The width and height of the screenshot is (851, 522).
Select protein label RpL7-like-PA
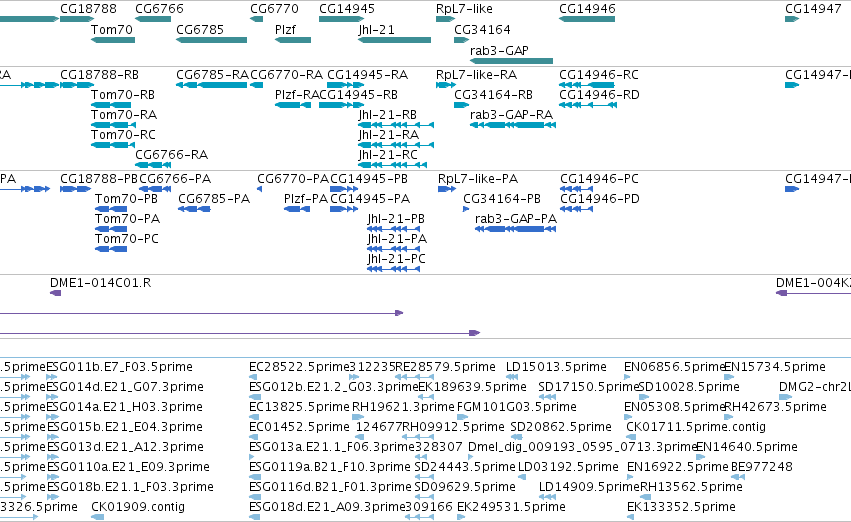[x=478, y=179]
